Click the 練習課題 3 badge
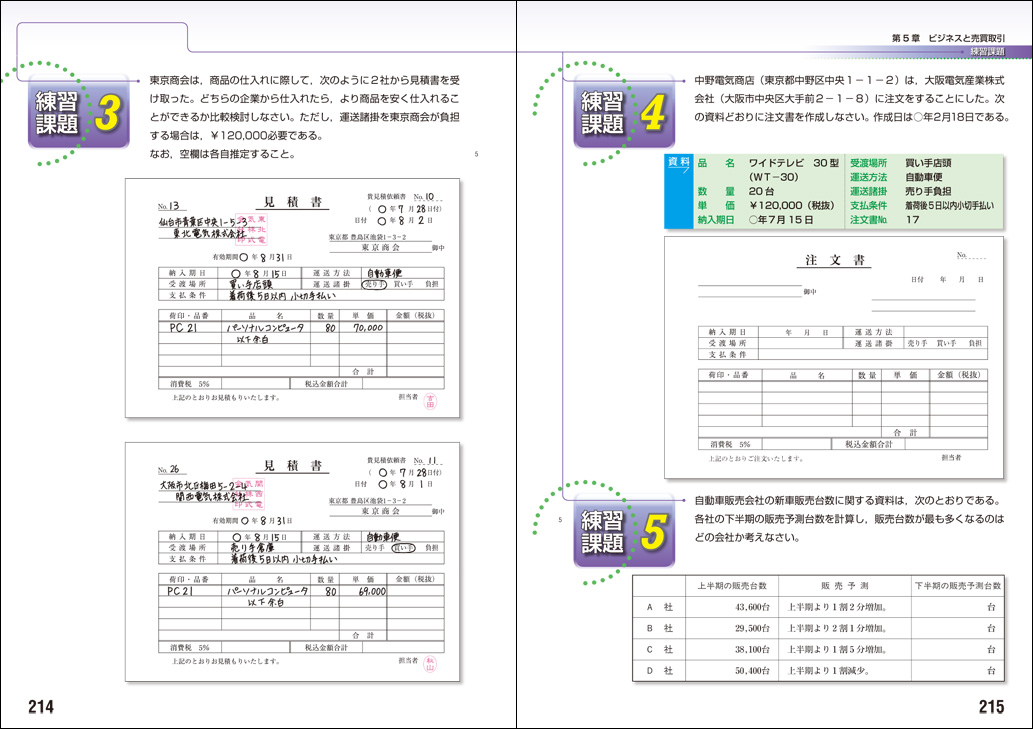Image resolution: width=1033 pixels, height=729 pixels. click(x=78, y=112)
